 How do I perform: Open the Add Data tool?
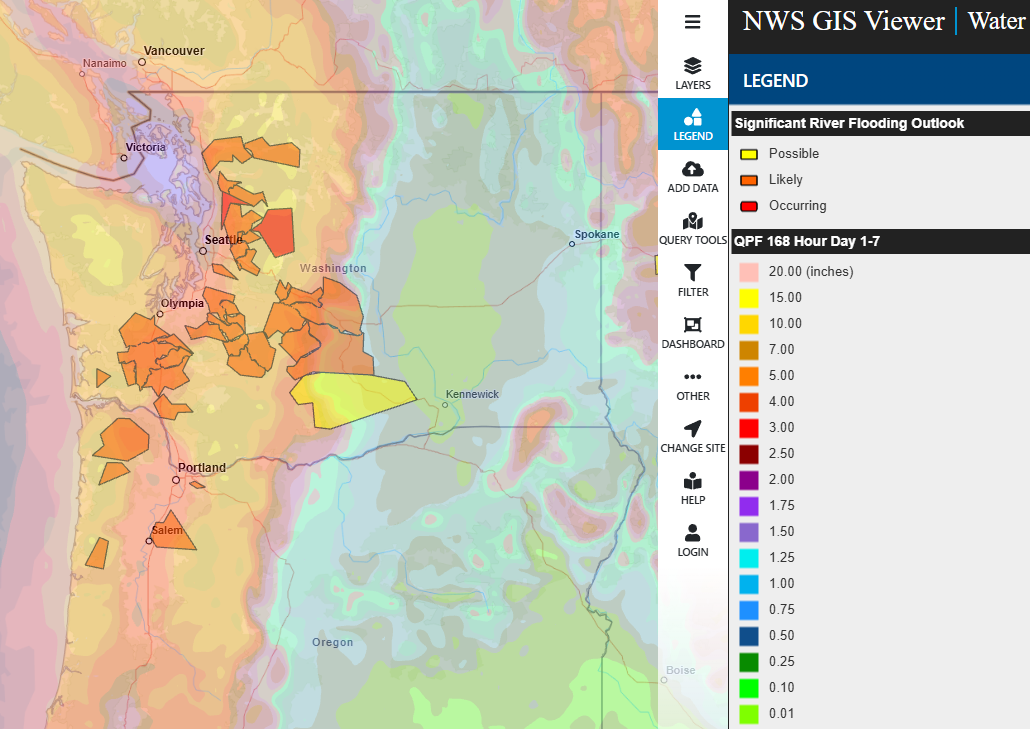(x=692, y=177)
